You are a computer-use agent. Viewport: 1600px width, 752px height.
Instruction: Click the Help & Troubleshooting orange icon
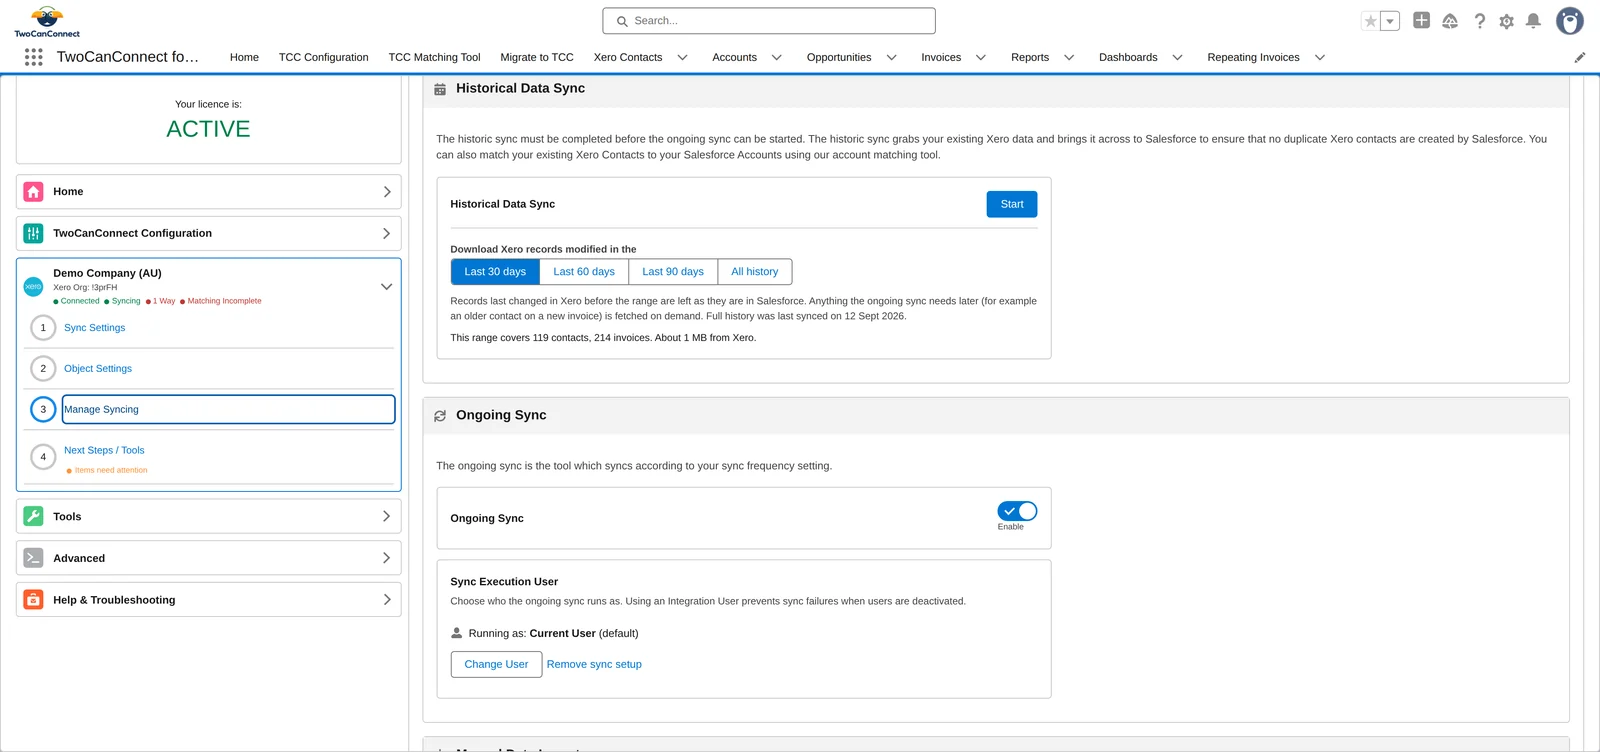(x=33, y=600)
